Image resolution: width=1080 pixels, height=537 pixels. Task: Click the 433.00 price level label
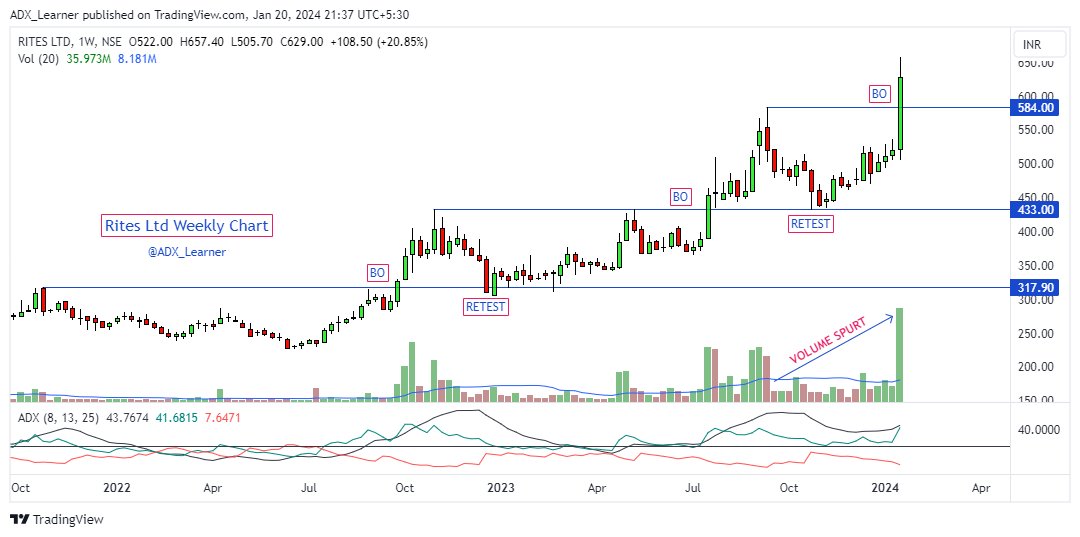[x=1036, y=209]
